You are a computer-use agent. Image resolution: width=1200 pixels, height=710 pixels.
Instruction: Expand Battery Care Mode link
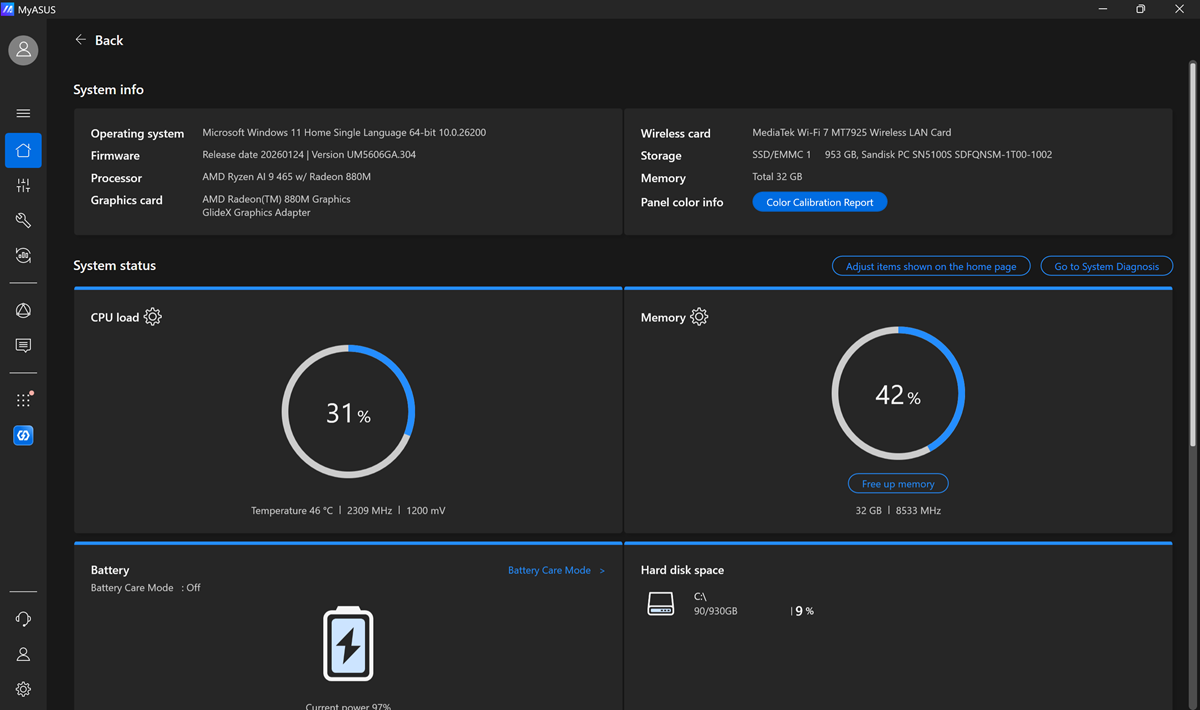pos(556,570)
